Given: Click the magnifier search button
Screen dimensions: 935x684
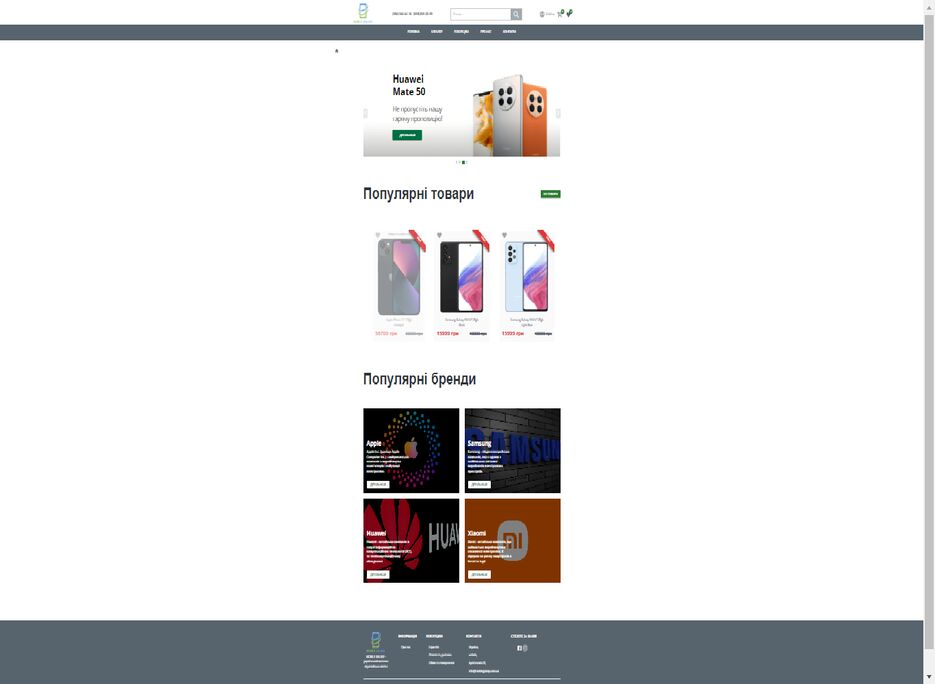Looking at the screenshot, I should [x=516, y=14].
